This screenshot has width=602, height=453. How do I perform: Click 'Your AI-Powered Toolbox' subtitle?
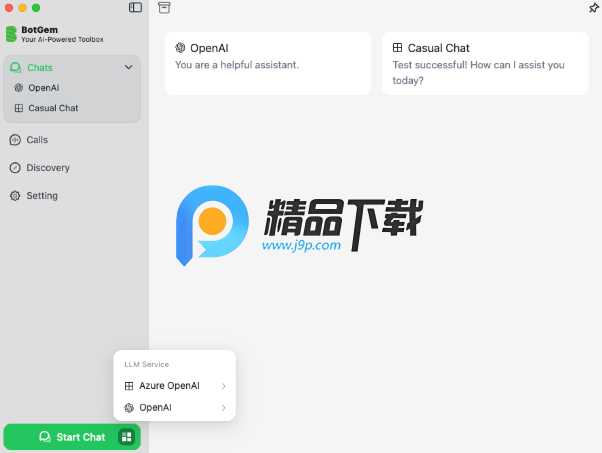point(62,40)
